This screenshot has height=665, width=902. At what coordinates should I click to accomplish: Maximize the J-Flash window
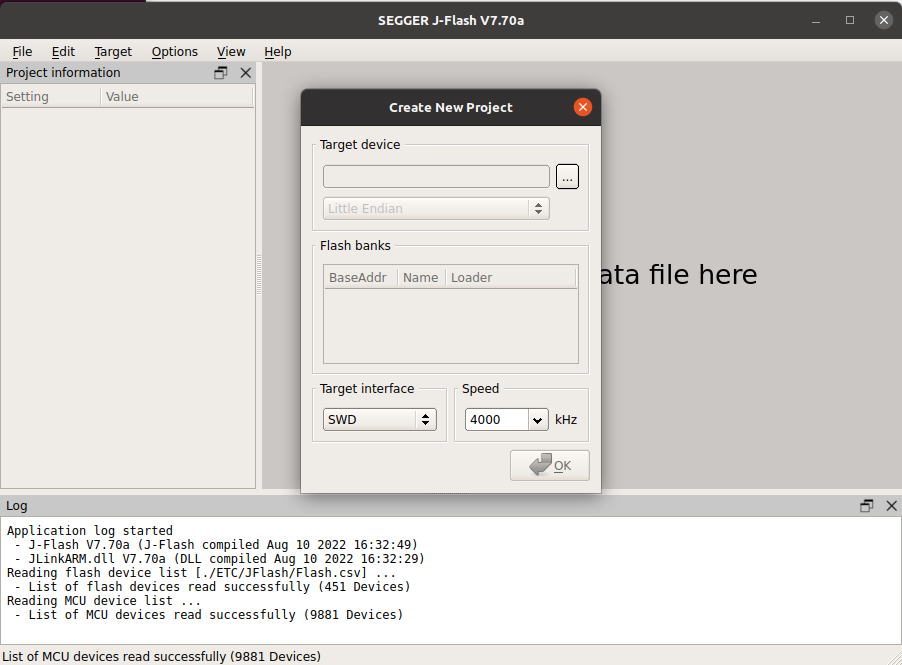[850, 21]
